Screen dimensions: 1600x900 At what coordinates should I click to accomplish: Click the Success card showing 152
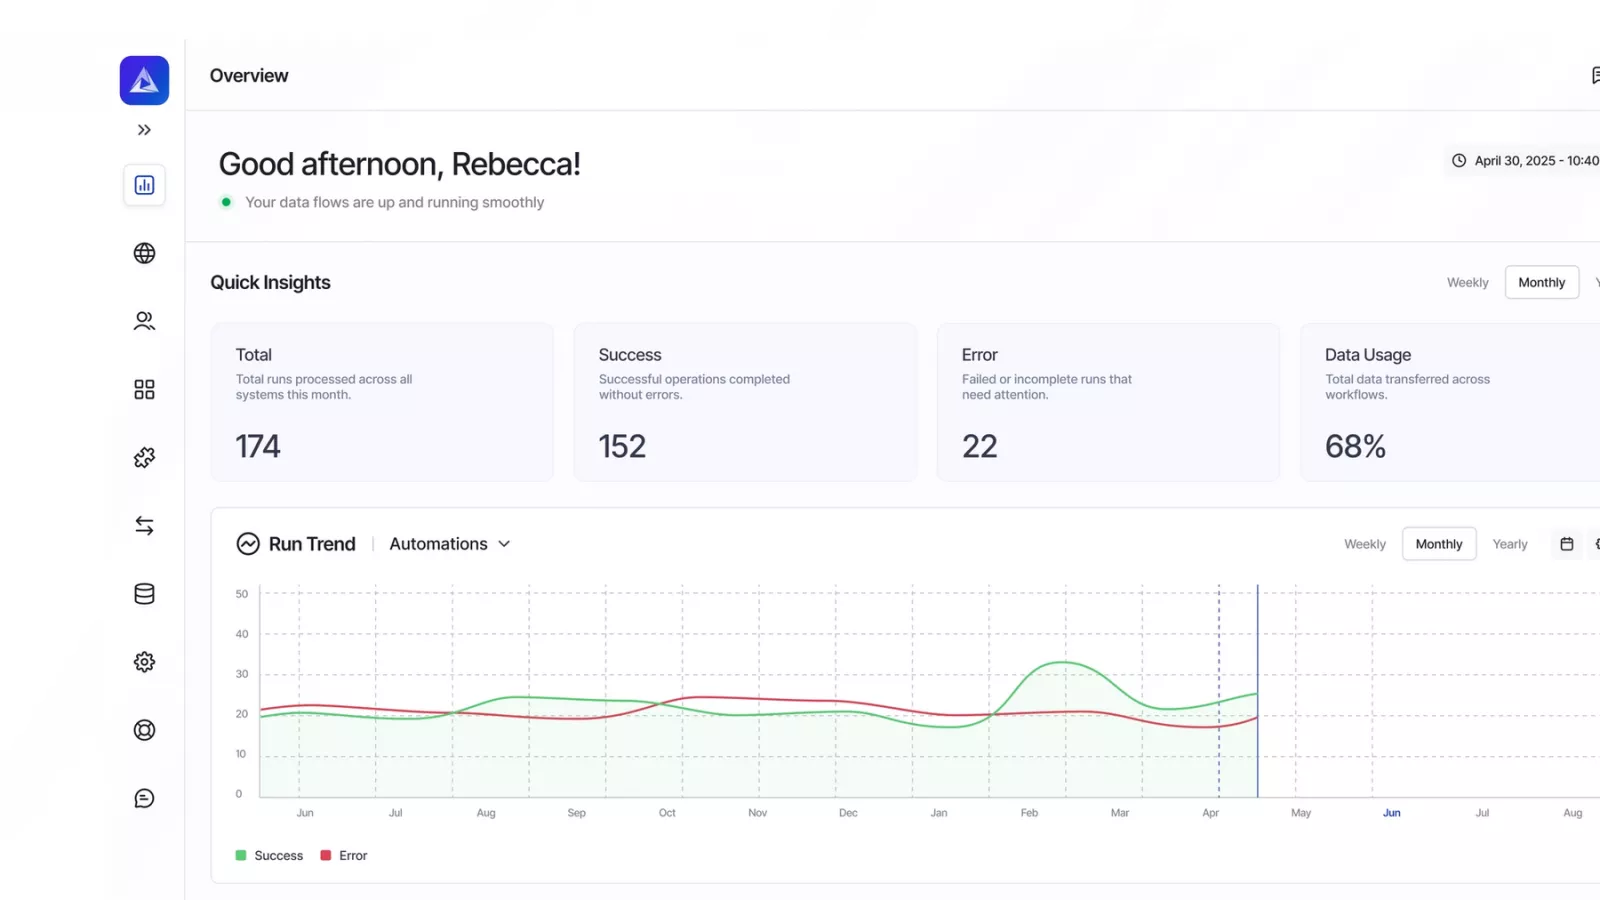pyautogui.click(x=745, y=402)
